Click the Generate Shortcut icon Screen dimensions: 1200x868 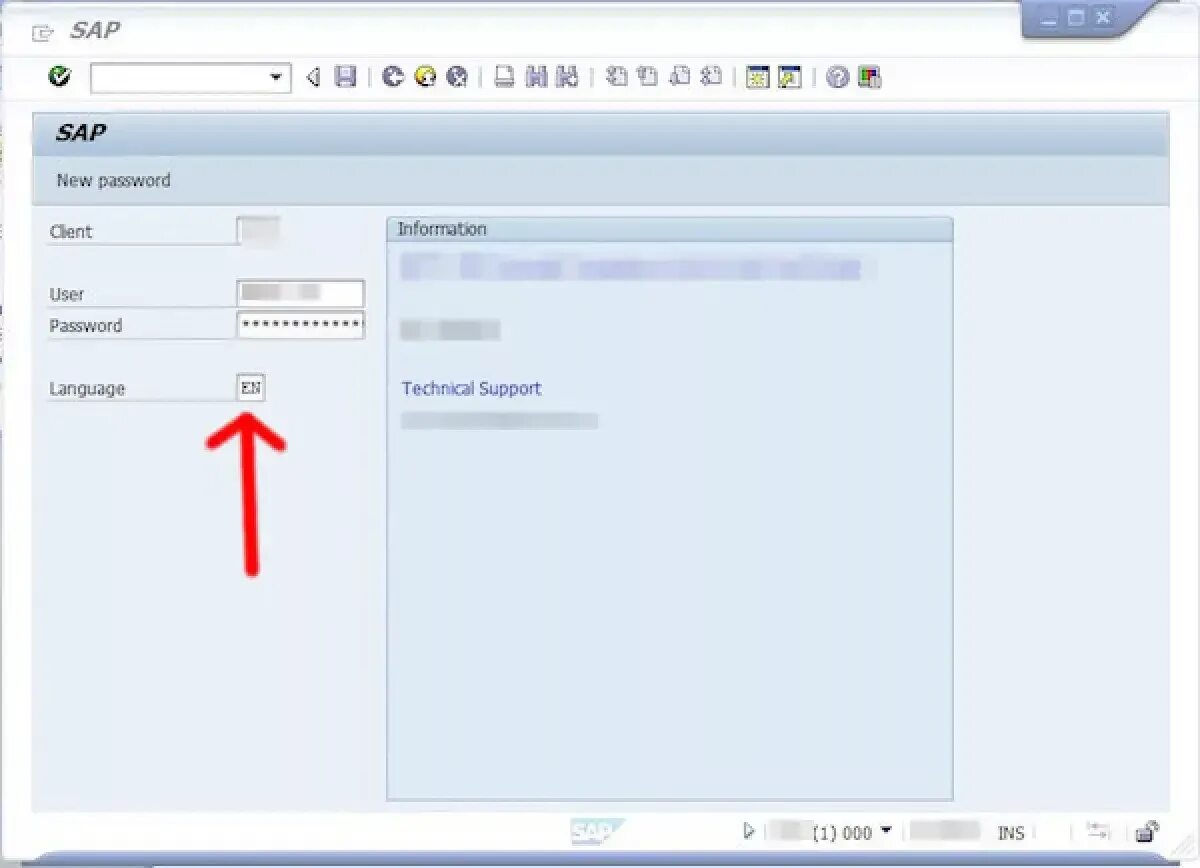(790, 77)
